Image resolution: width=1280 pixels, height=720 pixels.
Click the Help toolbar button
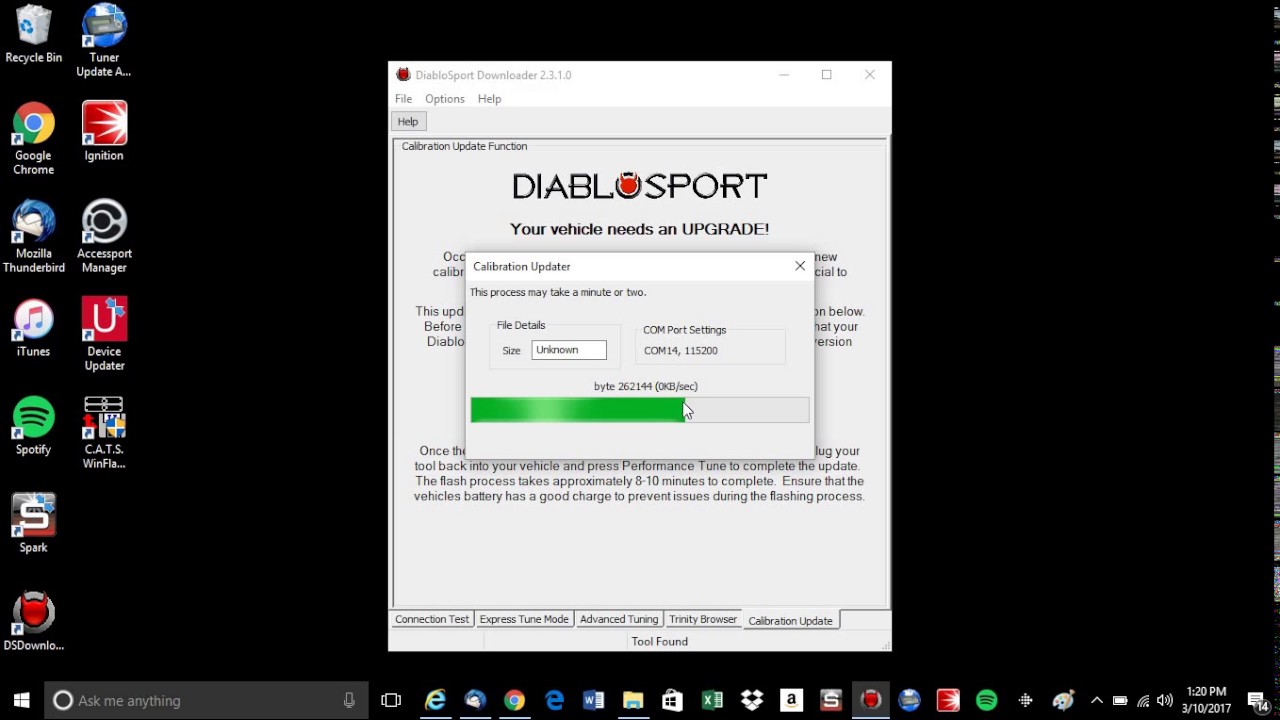[x=408, y=121]
